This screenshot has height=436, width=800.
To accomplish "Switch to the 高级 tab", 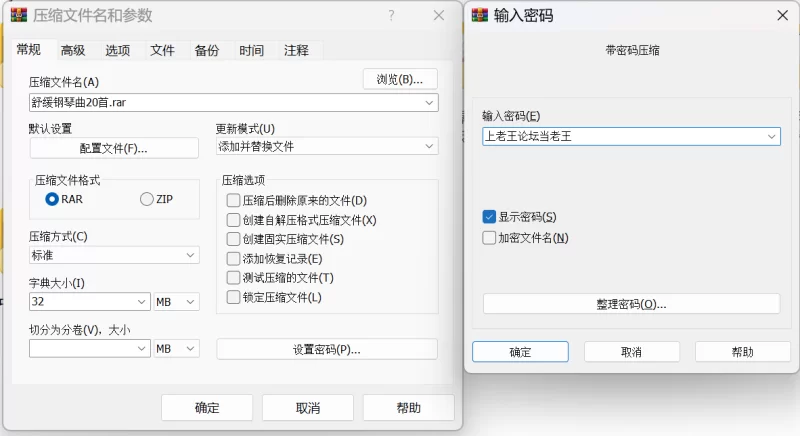I will click(73, 51).
